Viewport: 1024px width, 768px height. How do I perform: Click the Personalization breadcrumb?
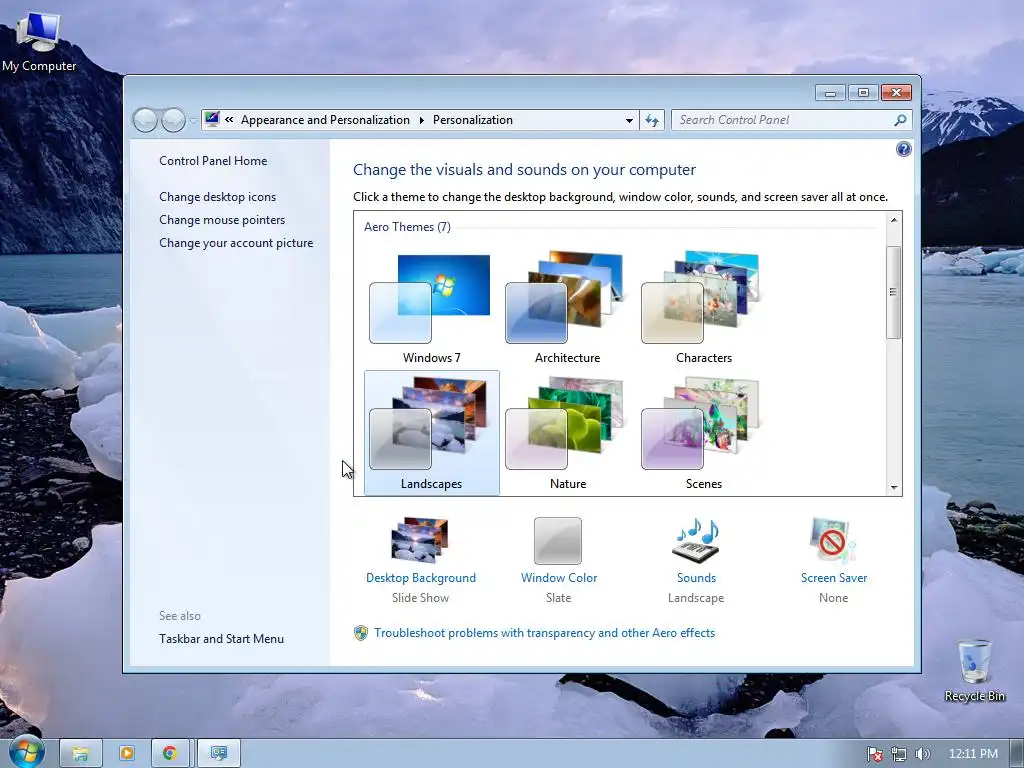473,120
